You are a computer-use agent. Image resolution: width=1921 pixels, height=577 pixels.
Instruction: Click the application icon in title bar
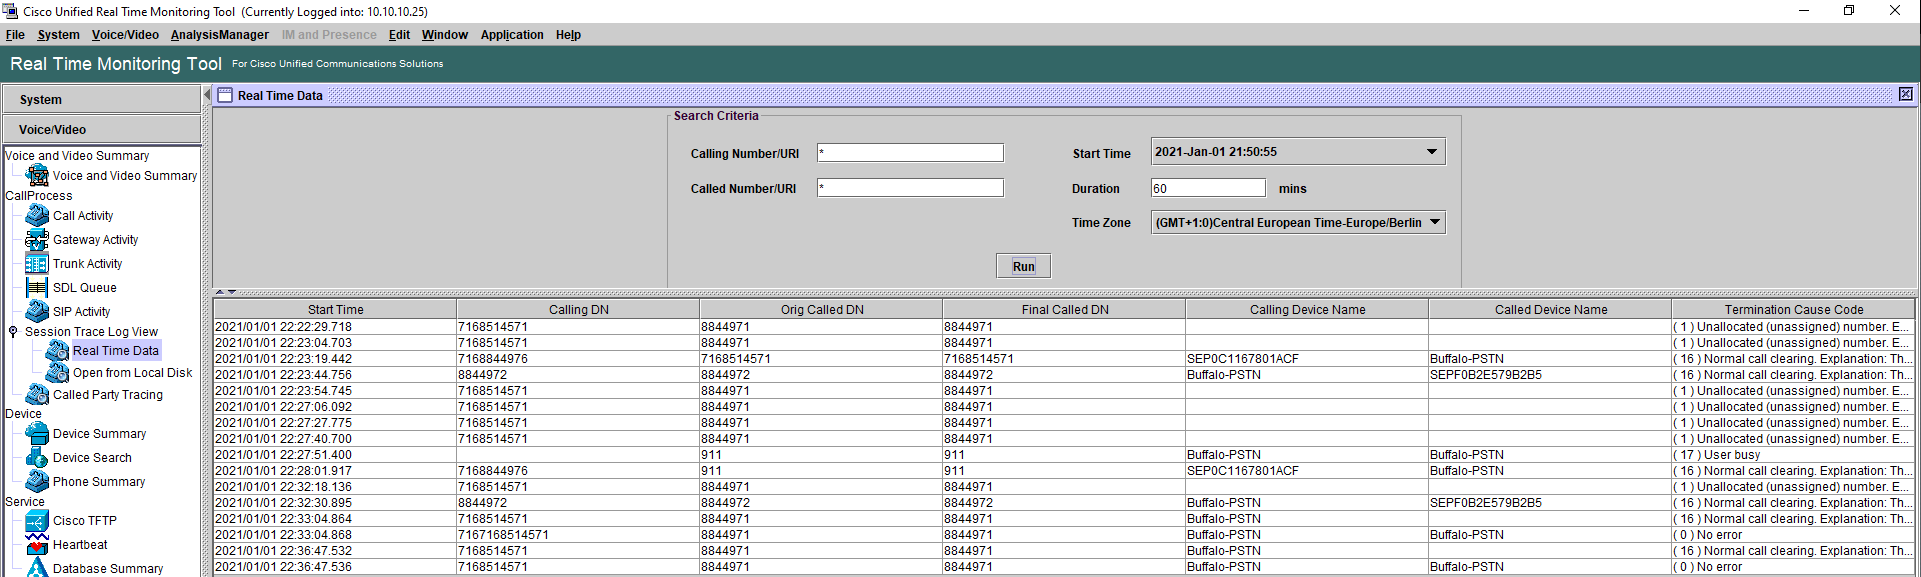[10, 11]
